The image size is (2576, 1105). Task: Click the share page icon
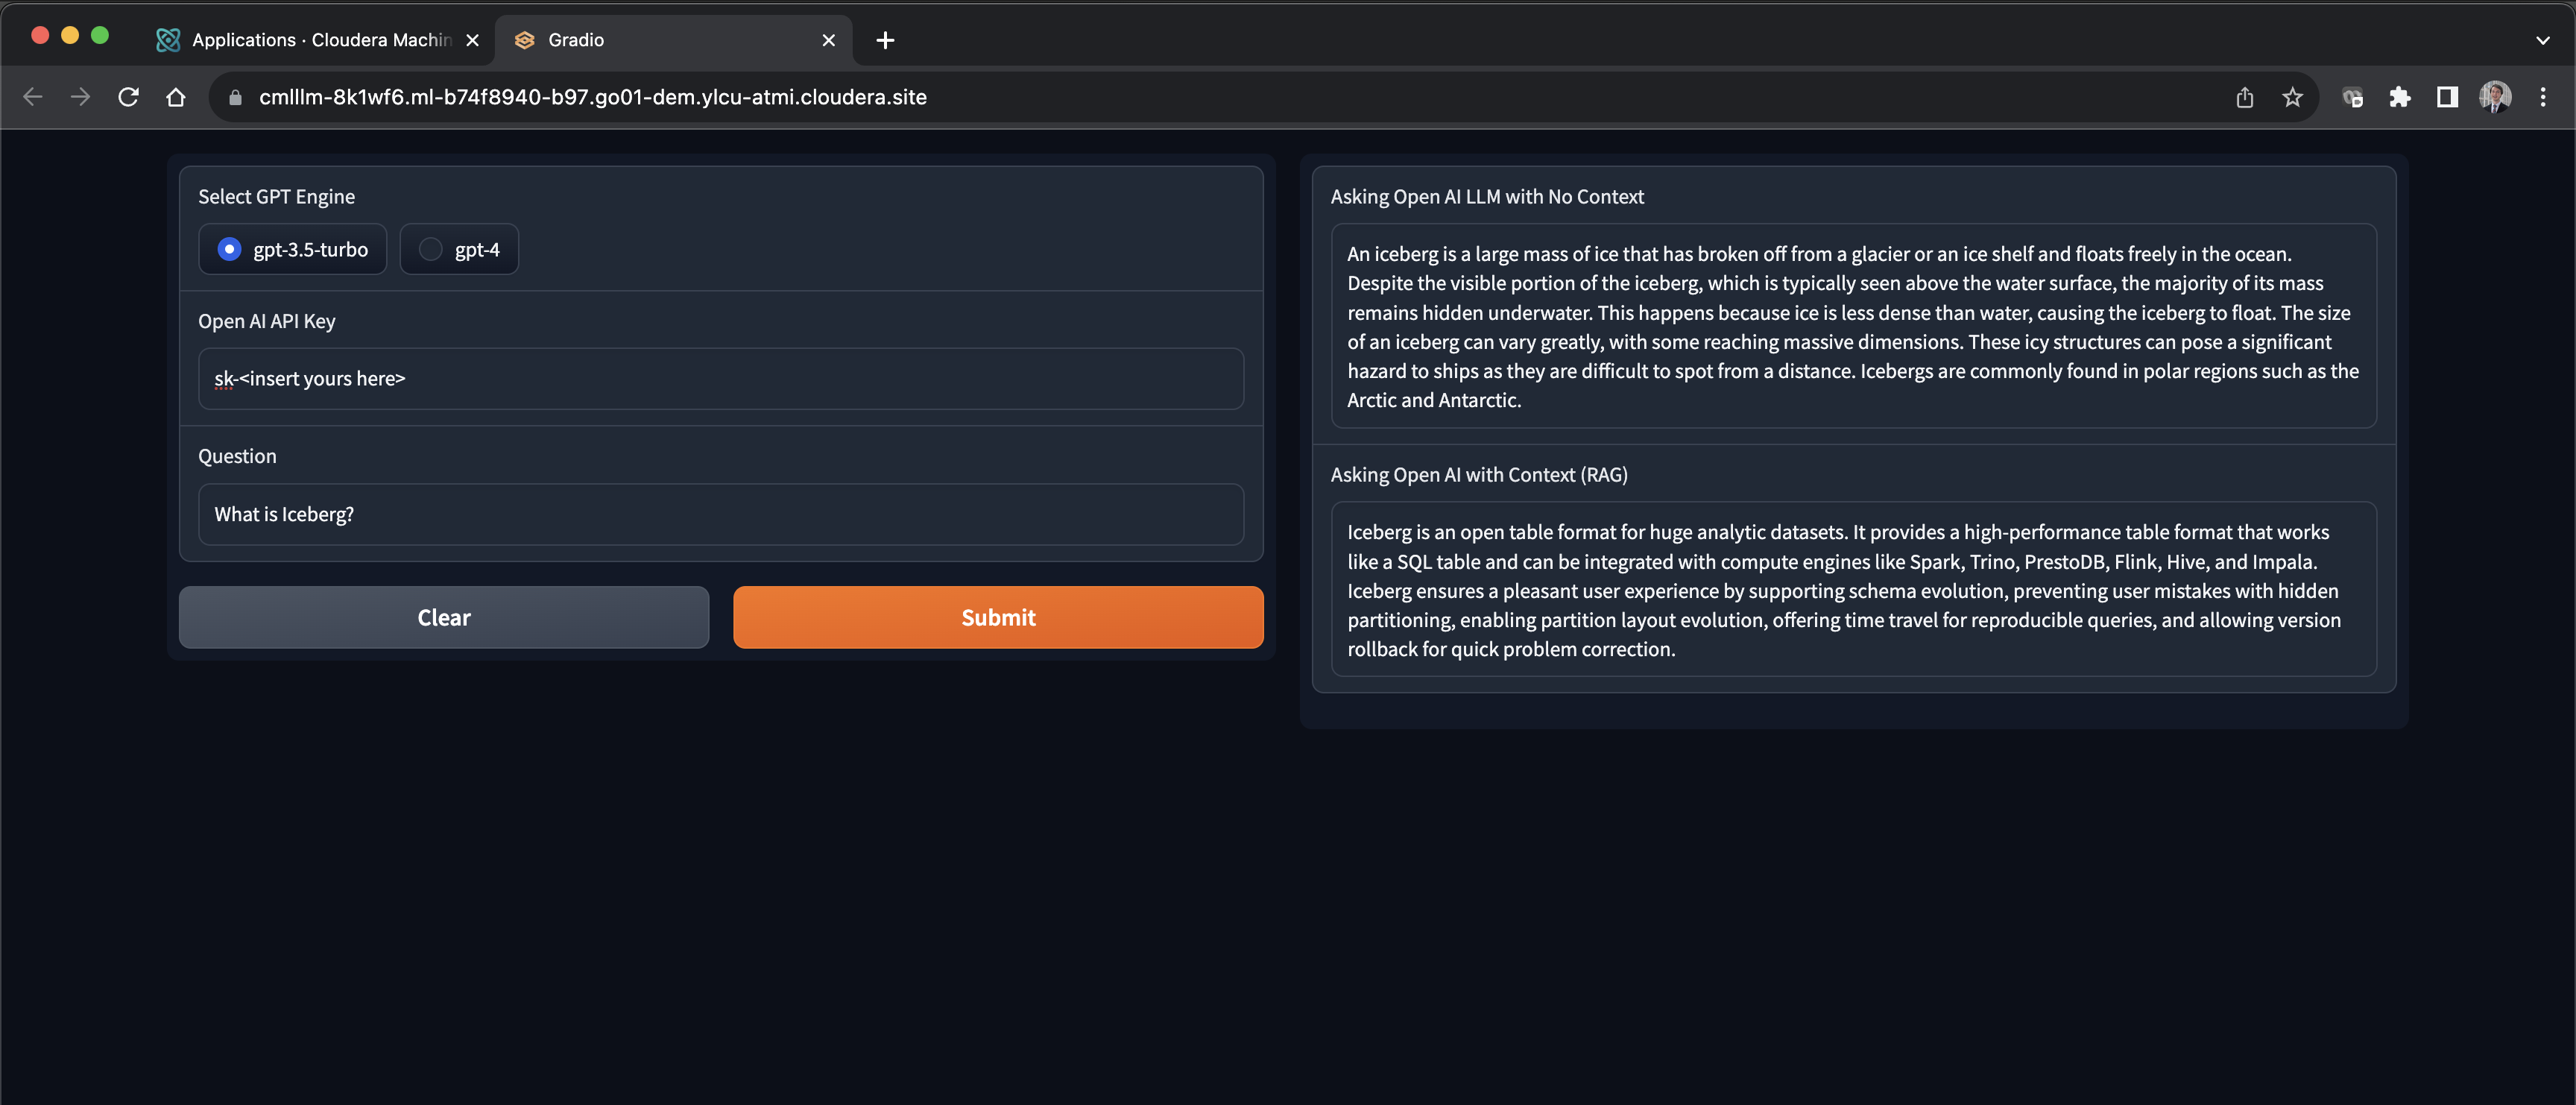(x=2245, y=97)
